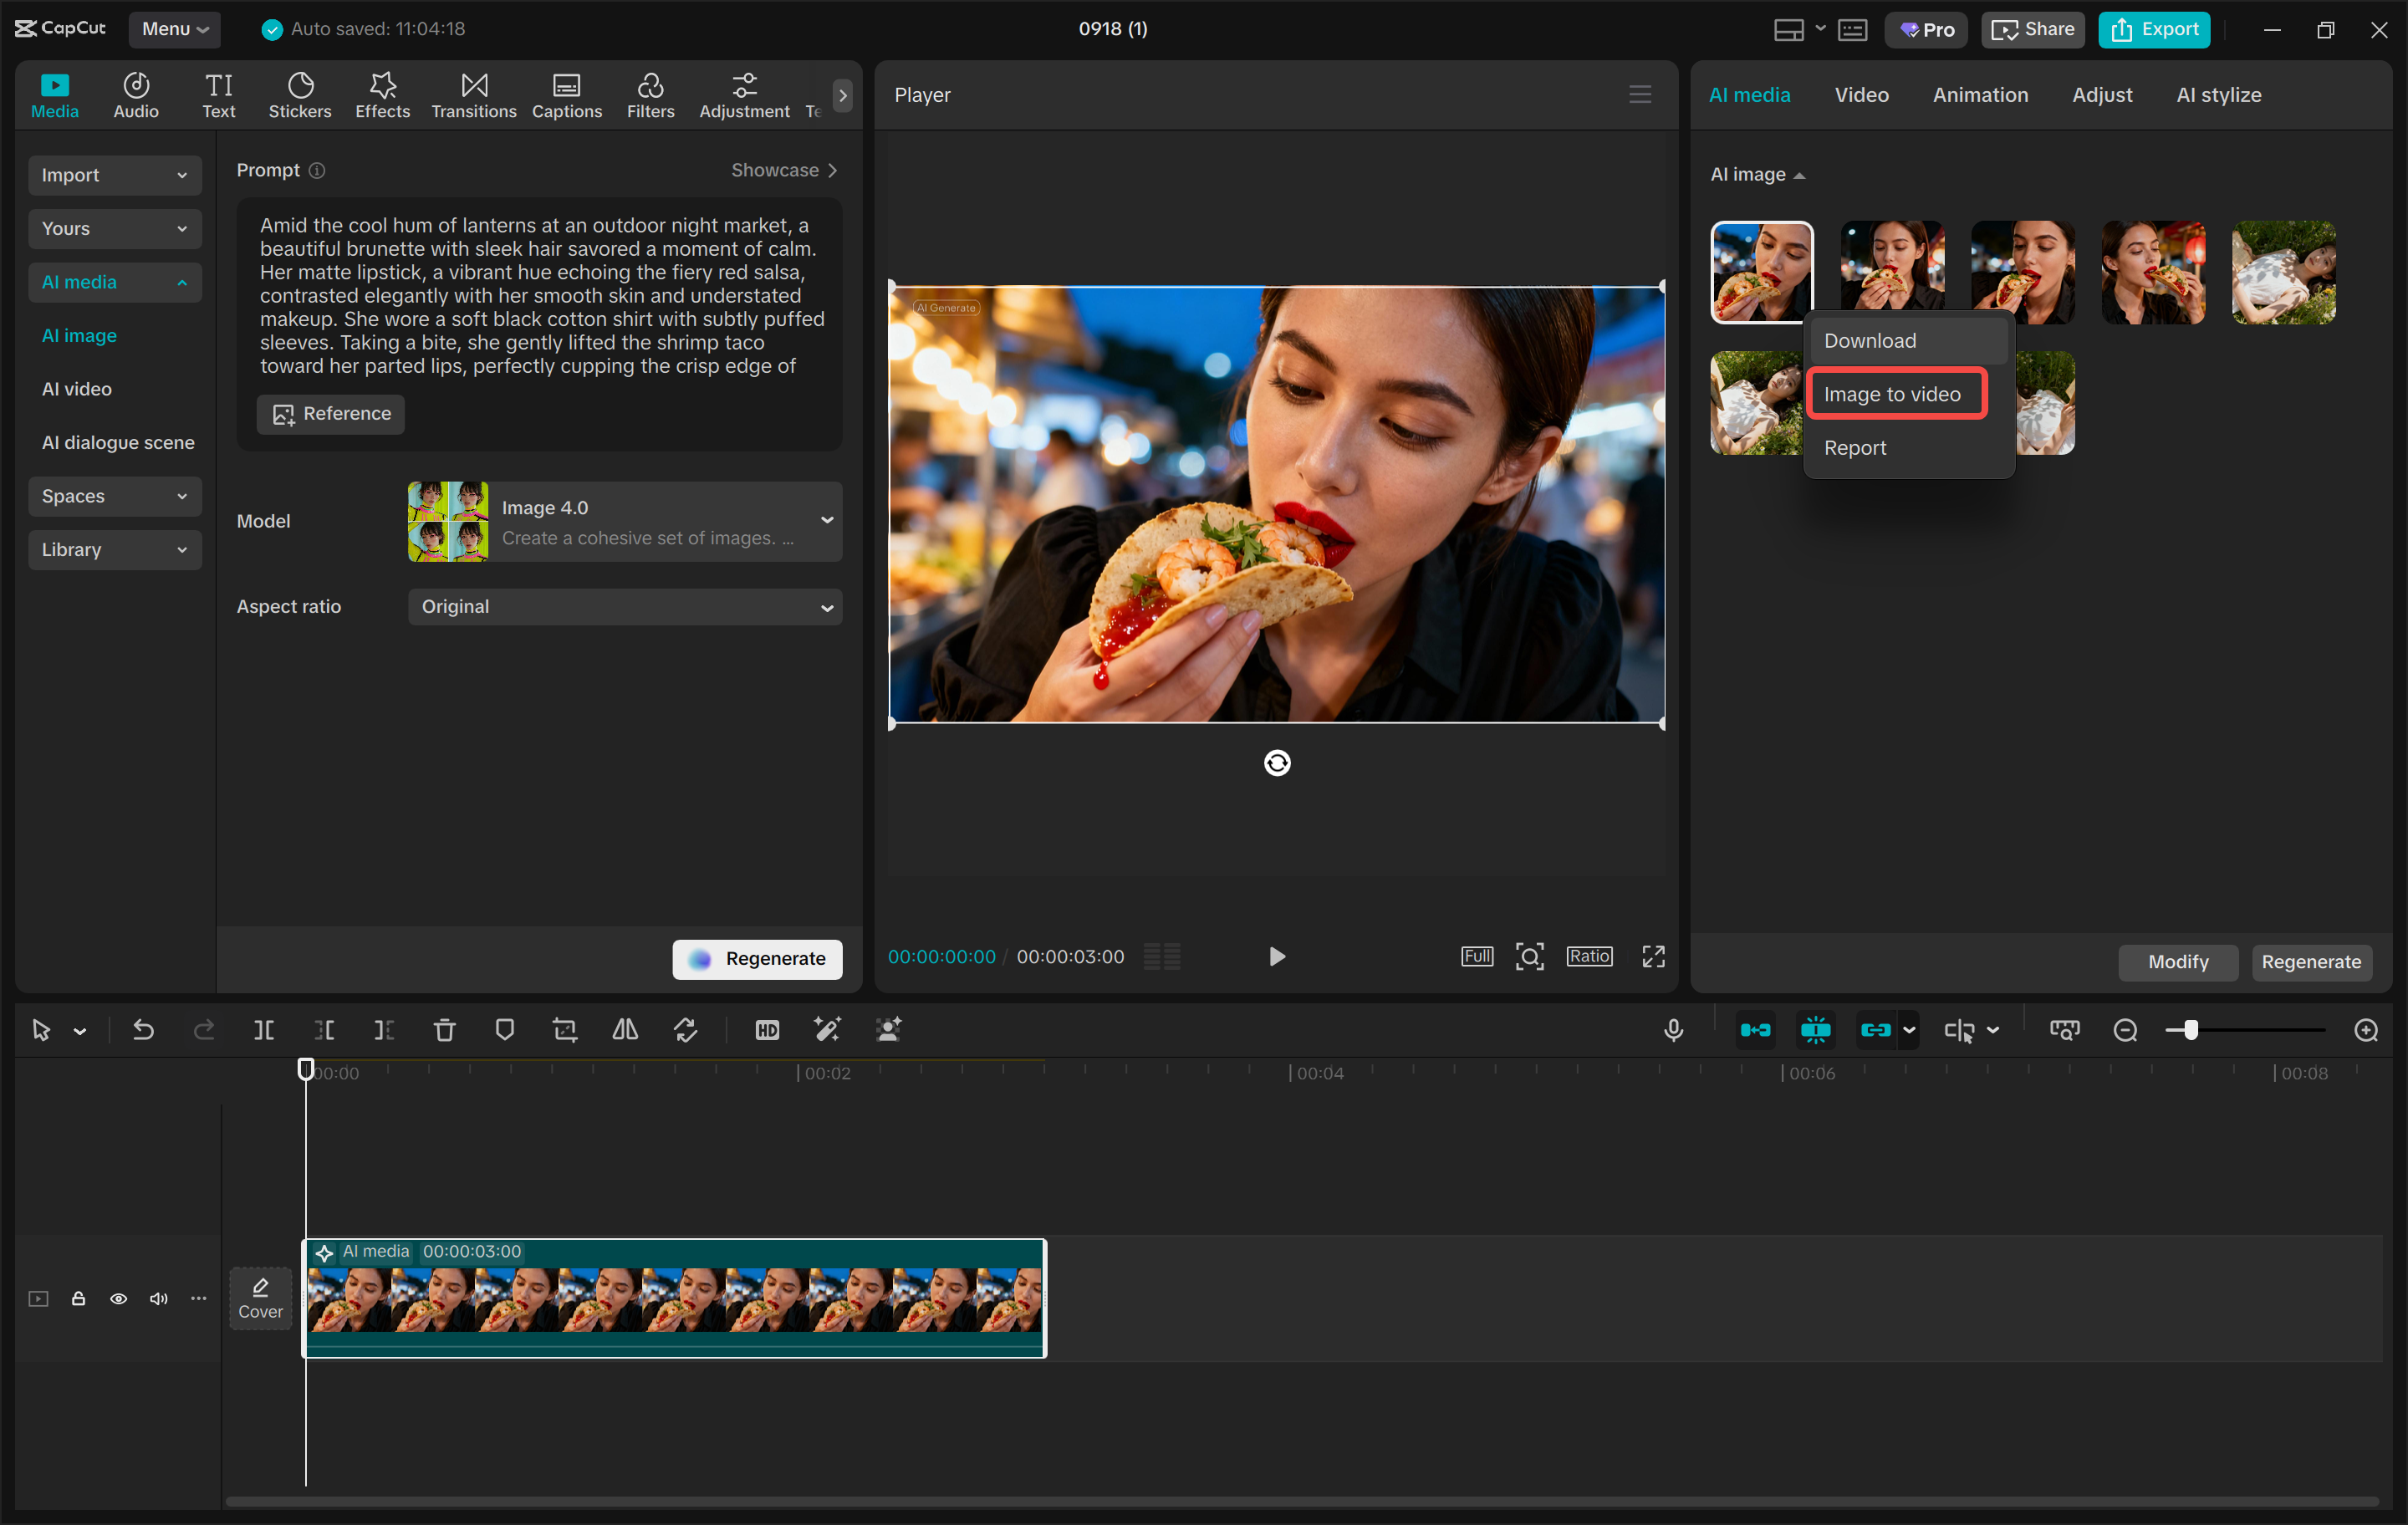Open the Transitions panel
The height and width of the screenshot is (1525, 2408).
point(473,95)
